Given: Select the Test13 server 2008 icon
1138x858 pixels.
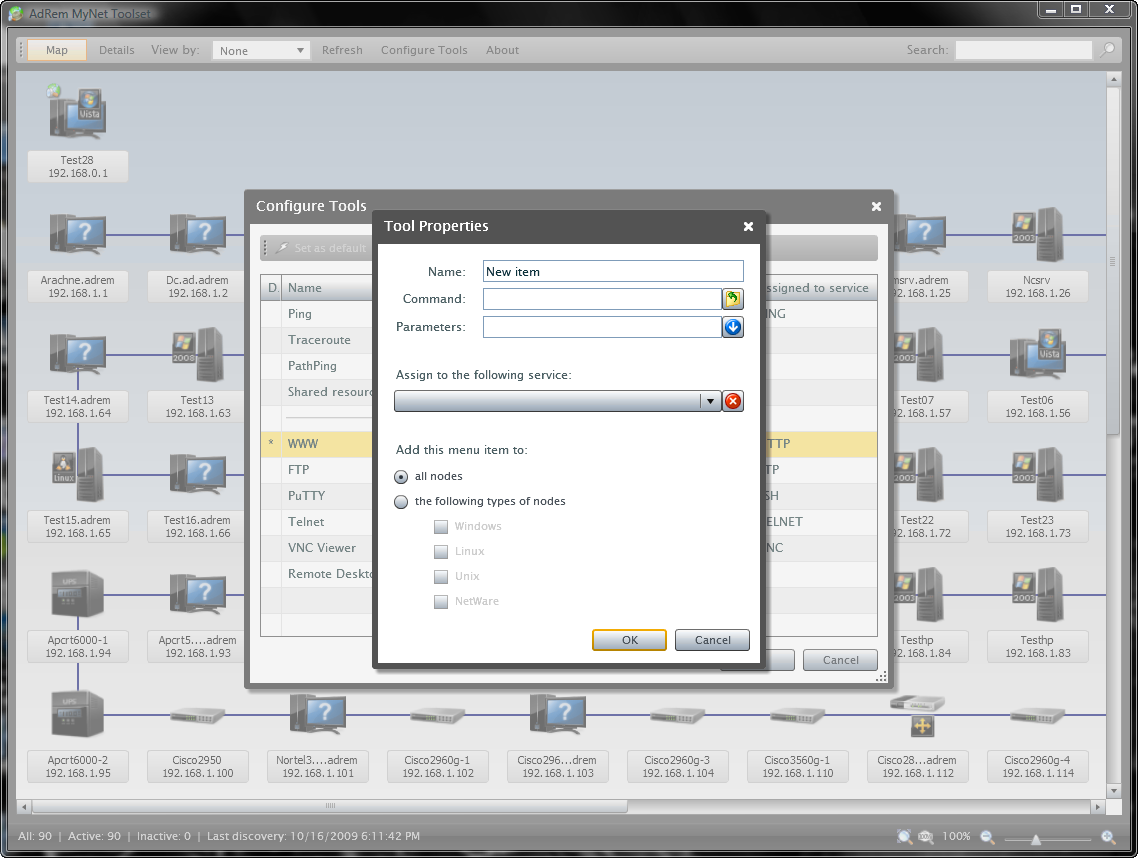Looking at the screenshot, I should (x=197, y=354).
